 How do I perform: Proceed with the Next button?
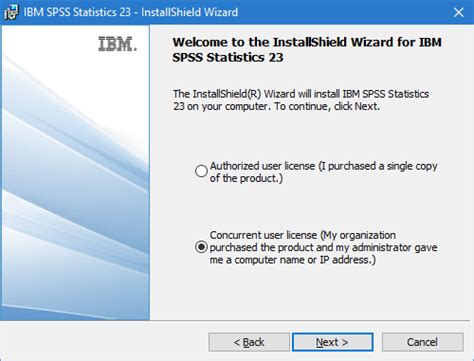332,342
